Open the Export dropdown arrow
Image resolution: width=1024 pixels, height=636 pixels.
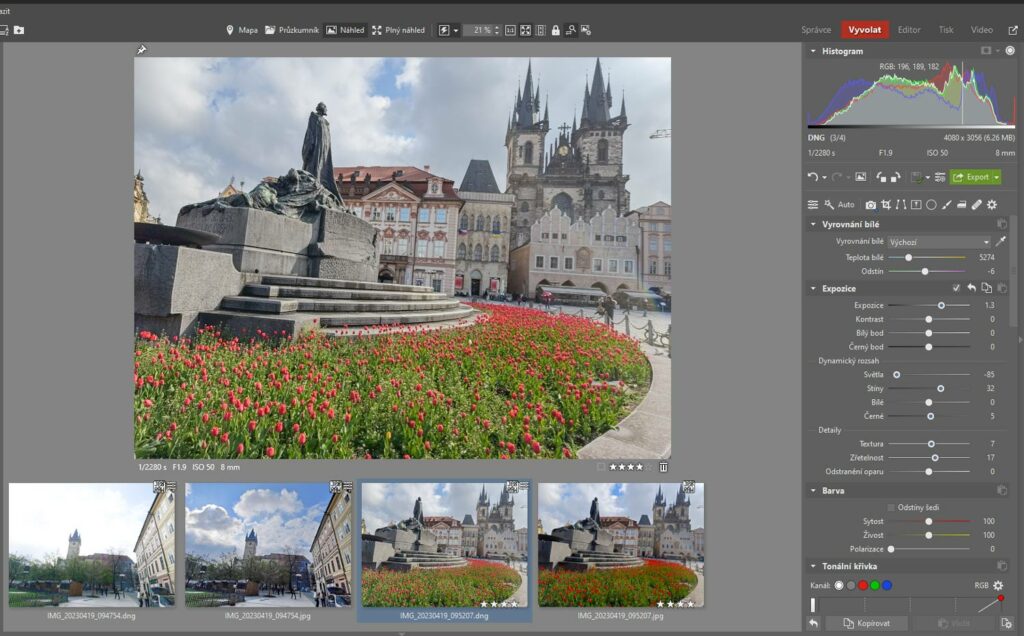[996, 177]
